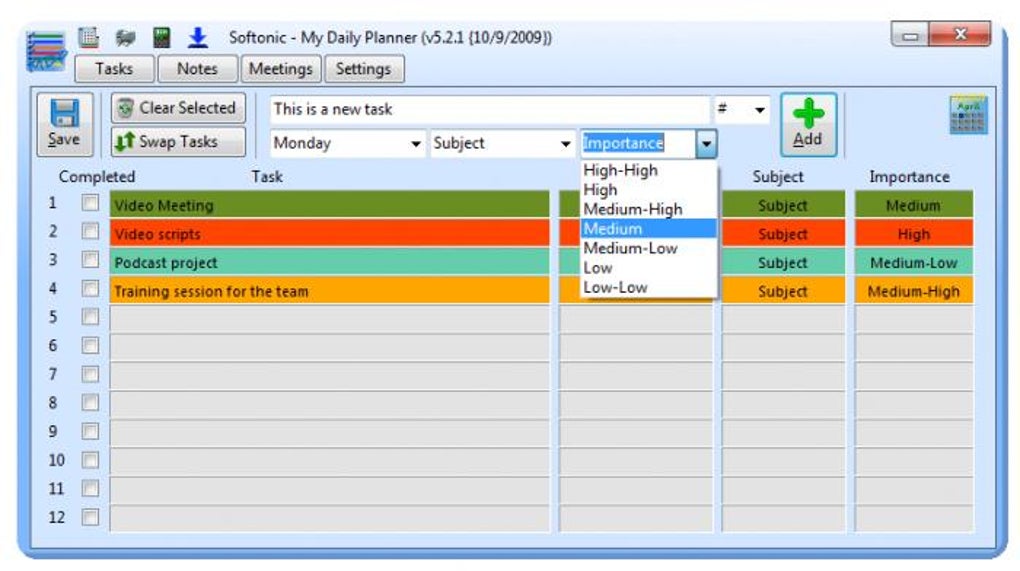This screenshot has height=571, width=1020.
Task: Check the Completed box for row 3
Action: (90, 260)
